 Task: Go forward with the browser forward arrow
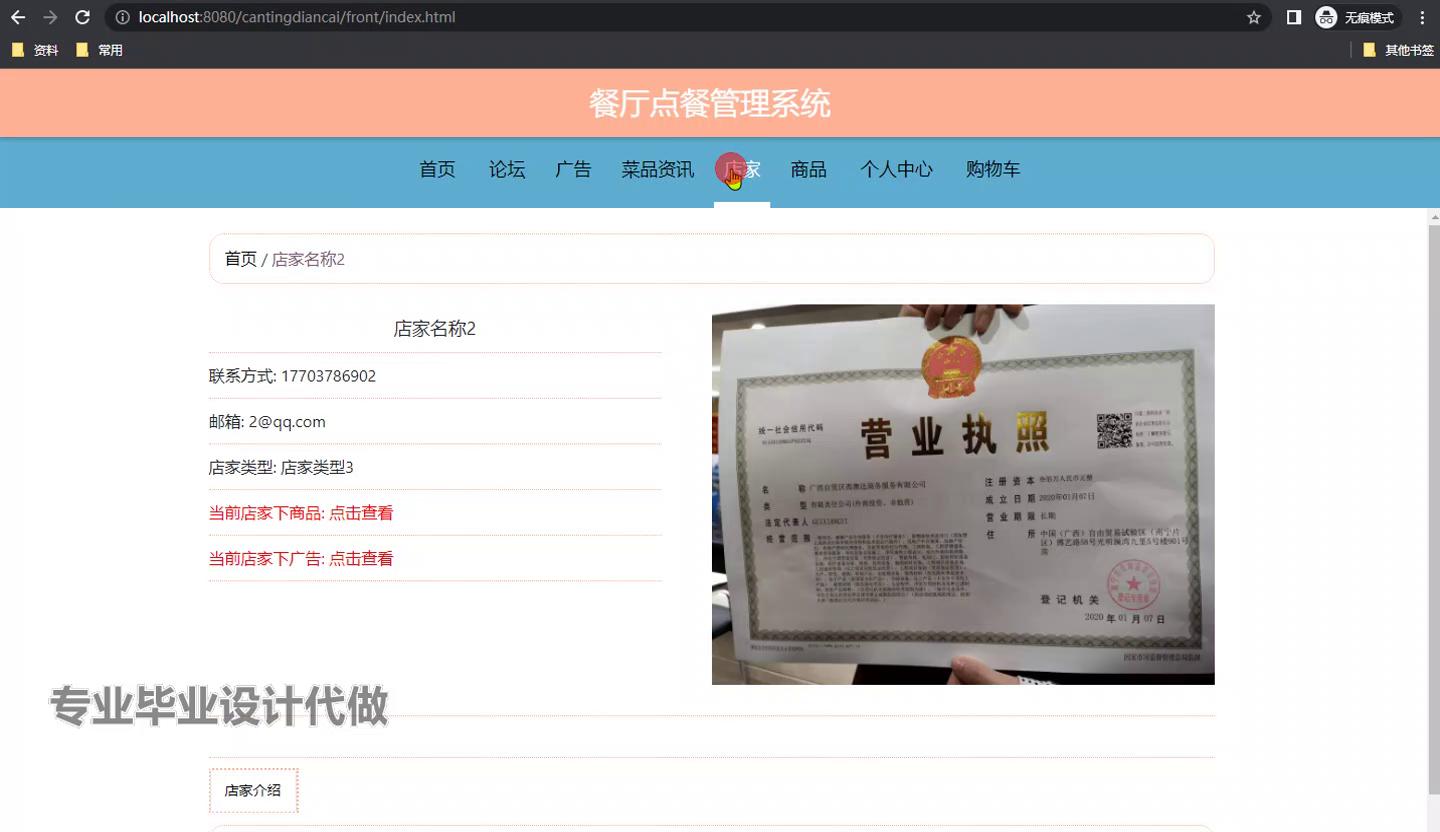pyautogui.click(x=50, y=17)
